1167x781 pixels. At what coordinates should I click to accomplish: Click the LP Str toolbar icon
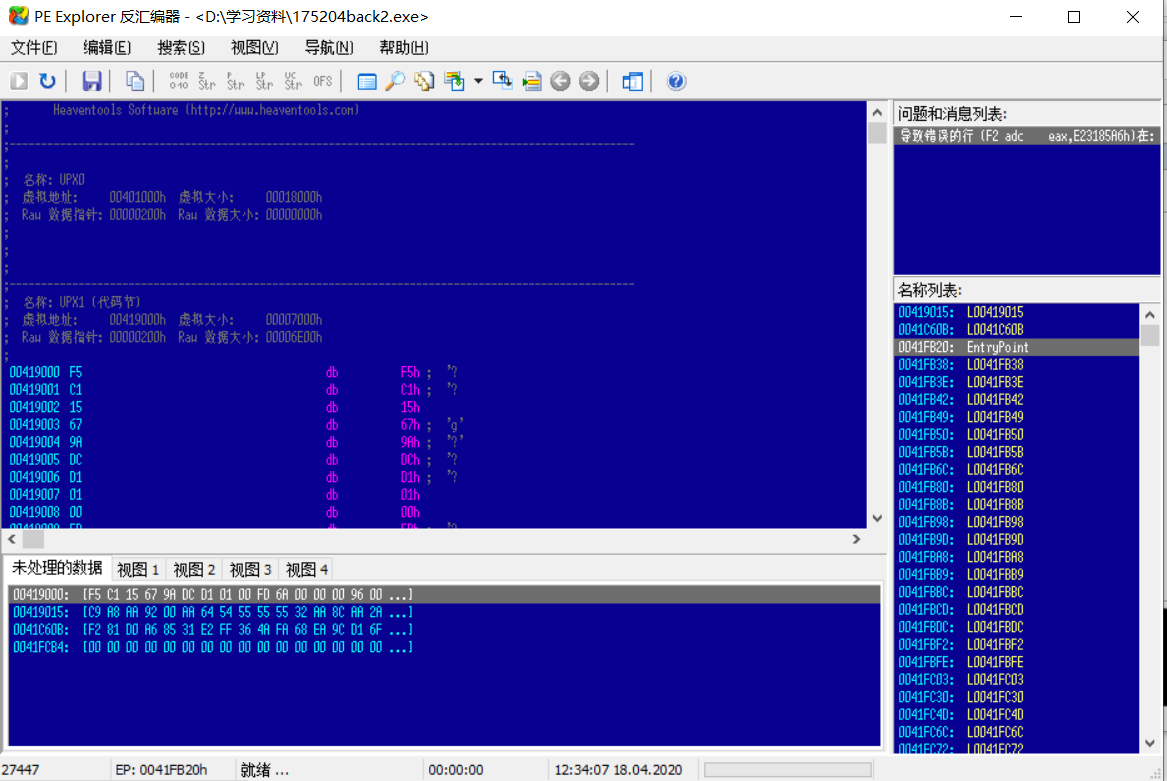[264, 81]
